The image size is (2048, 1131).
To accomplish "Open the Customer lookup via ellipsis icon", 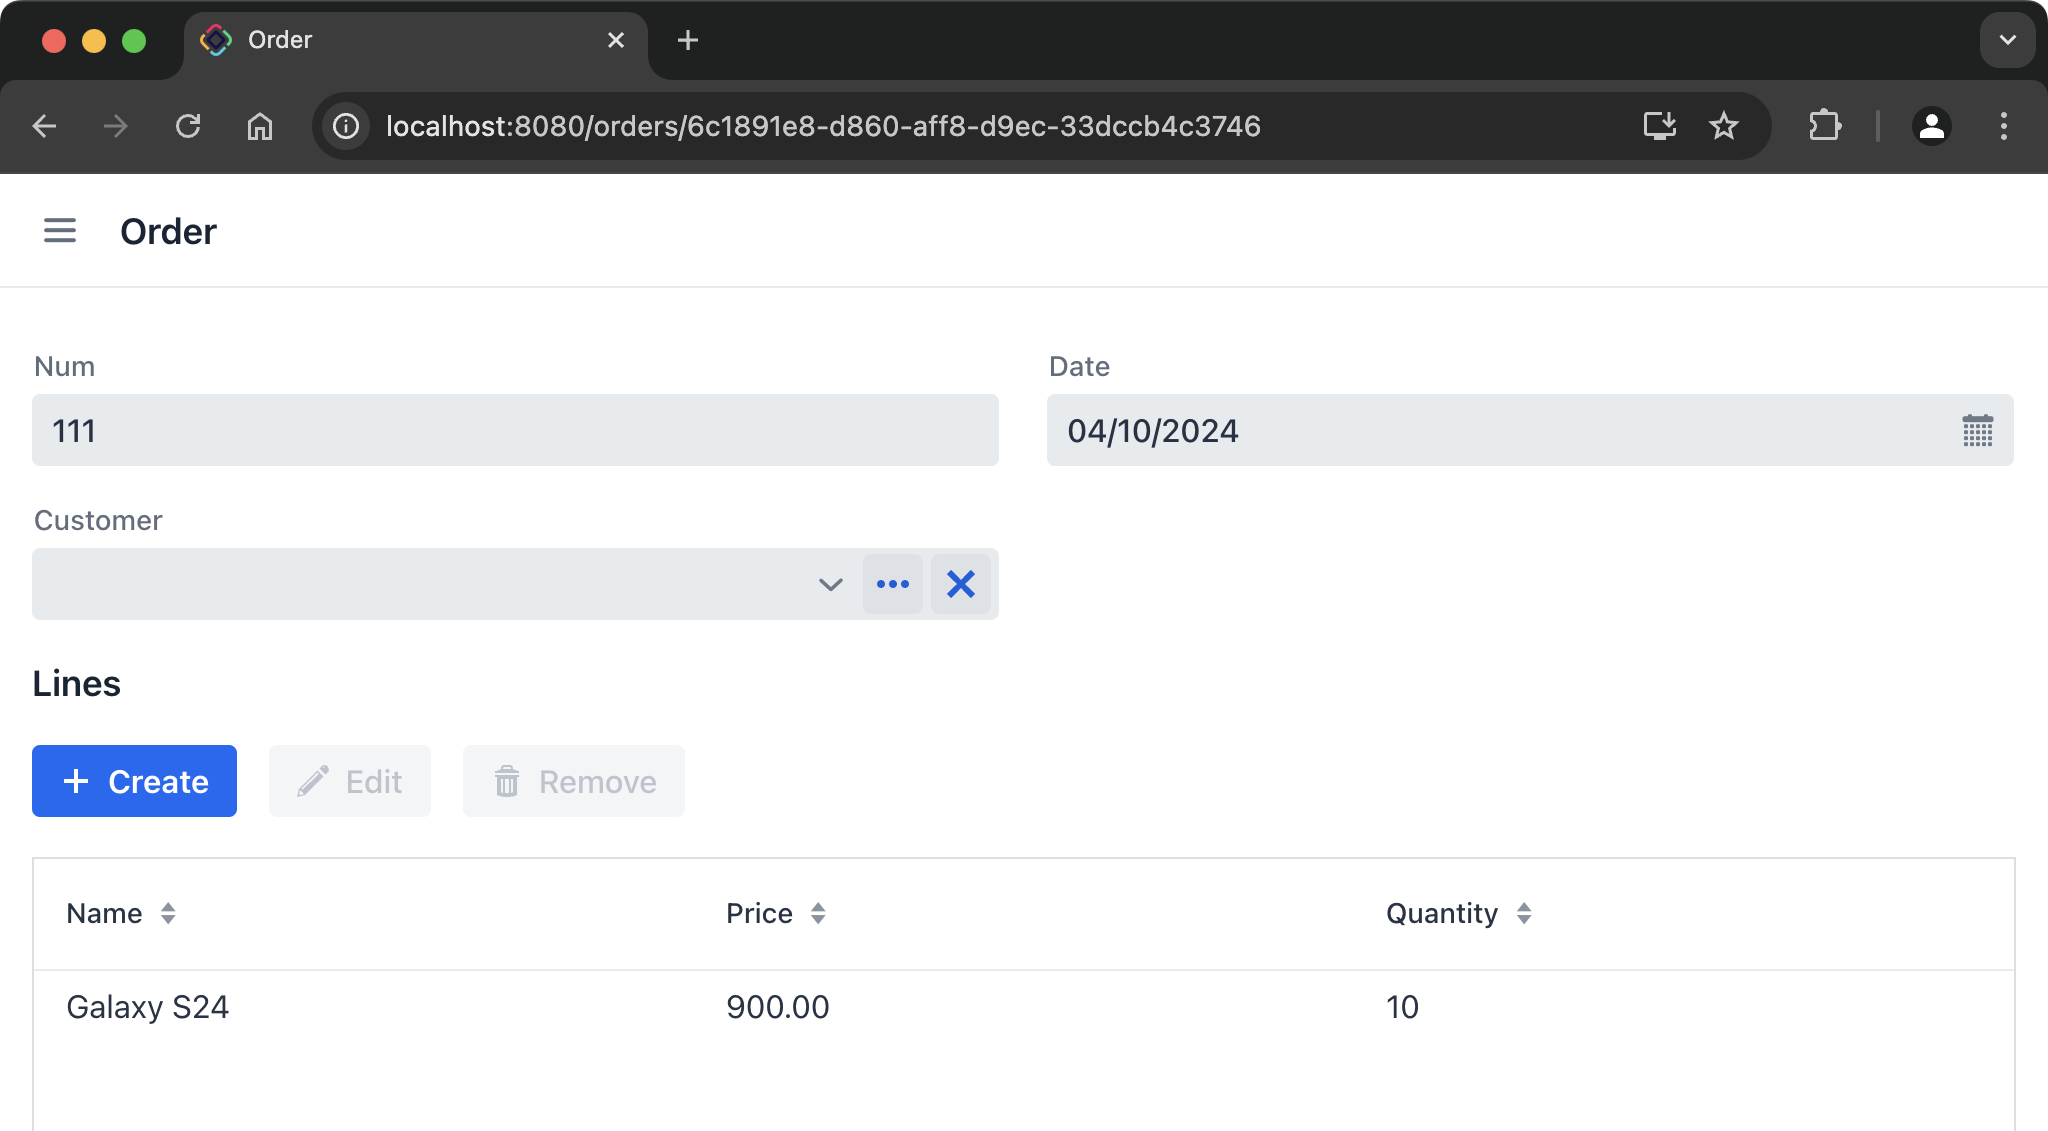I will (x=893, y=583).
